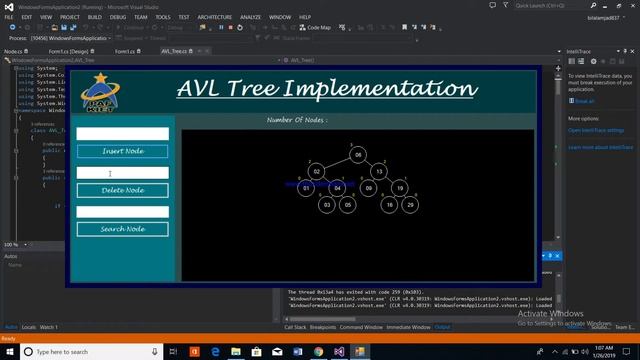Open IntelliTrace window options dropdown arrow
The height and width of the screenshot is (360, 640).
(618, 51)
